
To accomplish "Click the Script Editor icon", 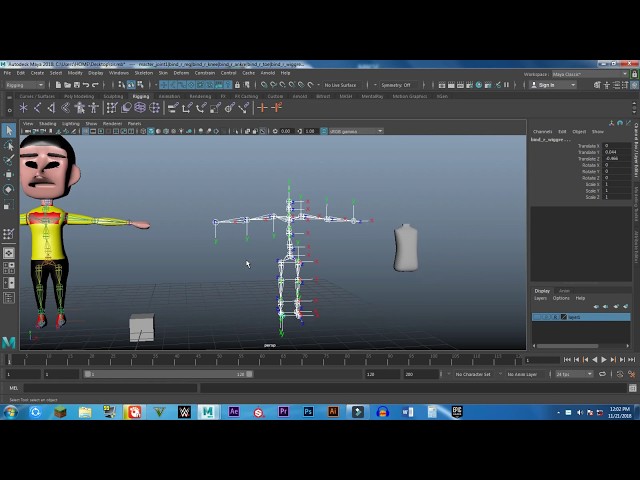I will pos(633,388).
